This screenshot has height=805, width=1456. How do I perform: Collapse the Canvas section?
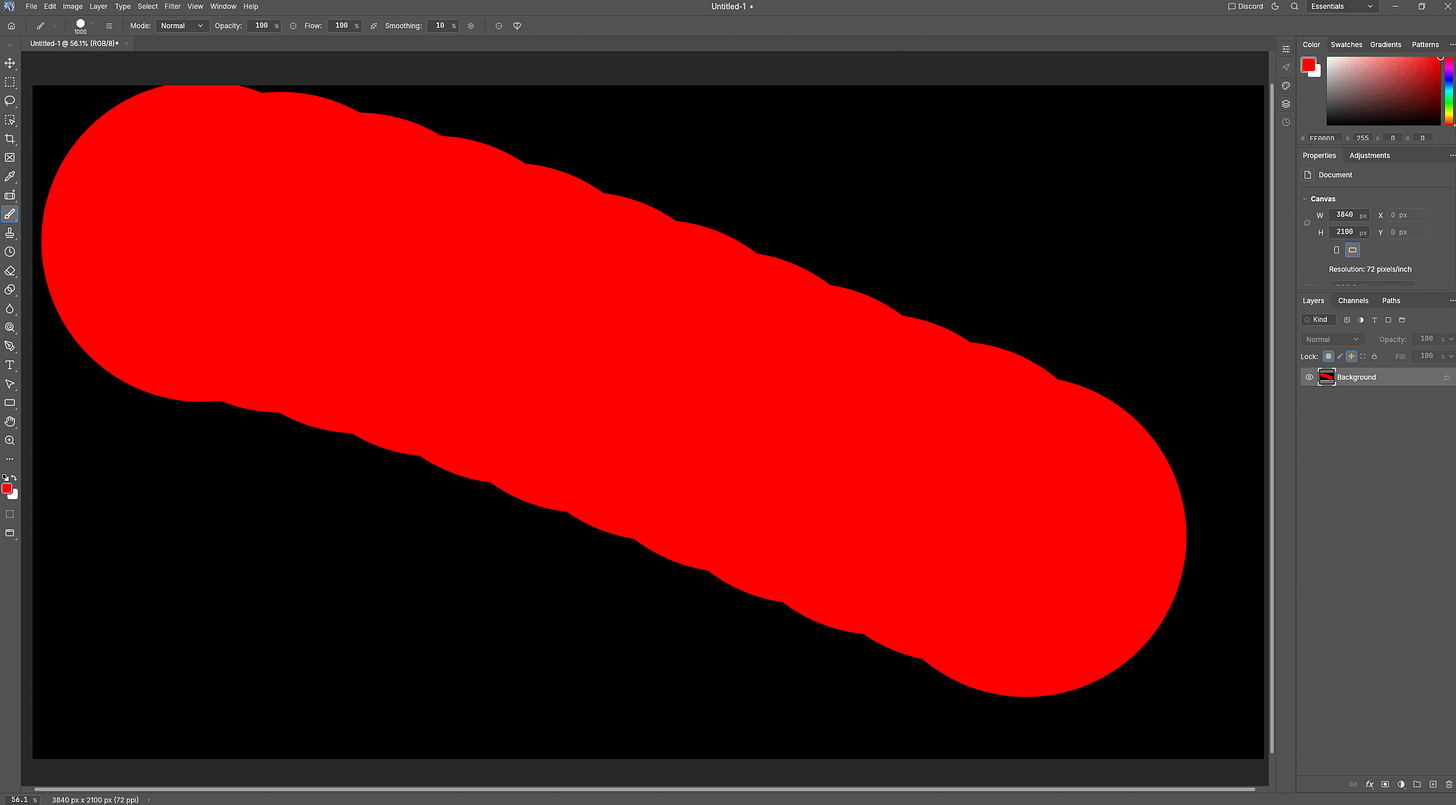(1305, 199)
